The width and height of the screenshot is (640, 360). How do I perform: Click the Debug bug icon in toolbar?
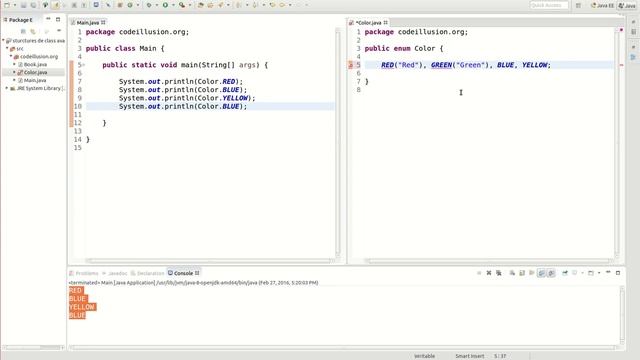point(149,5)
